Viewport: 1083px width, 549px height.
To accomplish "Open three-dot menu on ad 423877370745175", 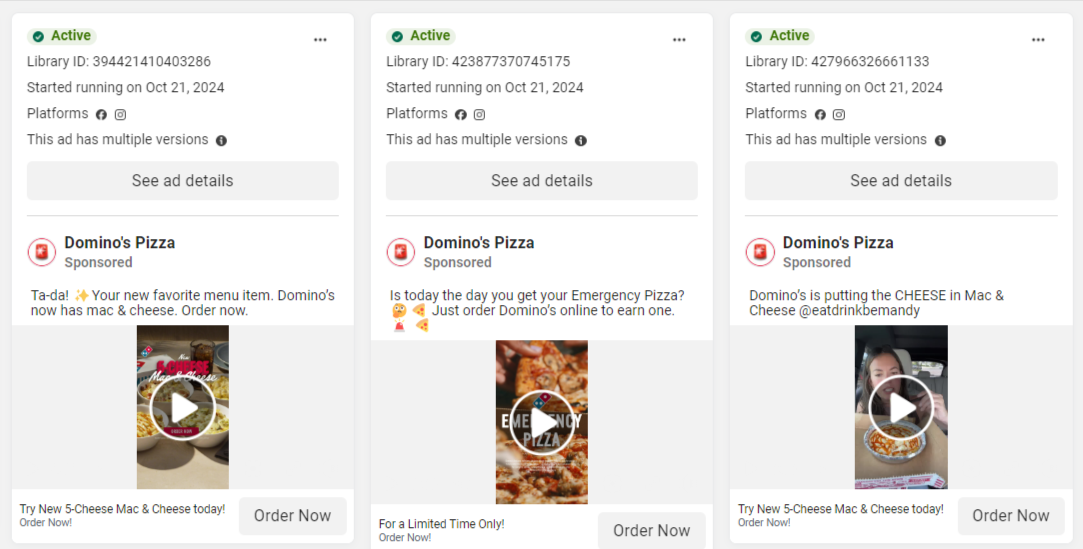I will (679, 40).
